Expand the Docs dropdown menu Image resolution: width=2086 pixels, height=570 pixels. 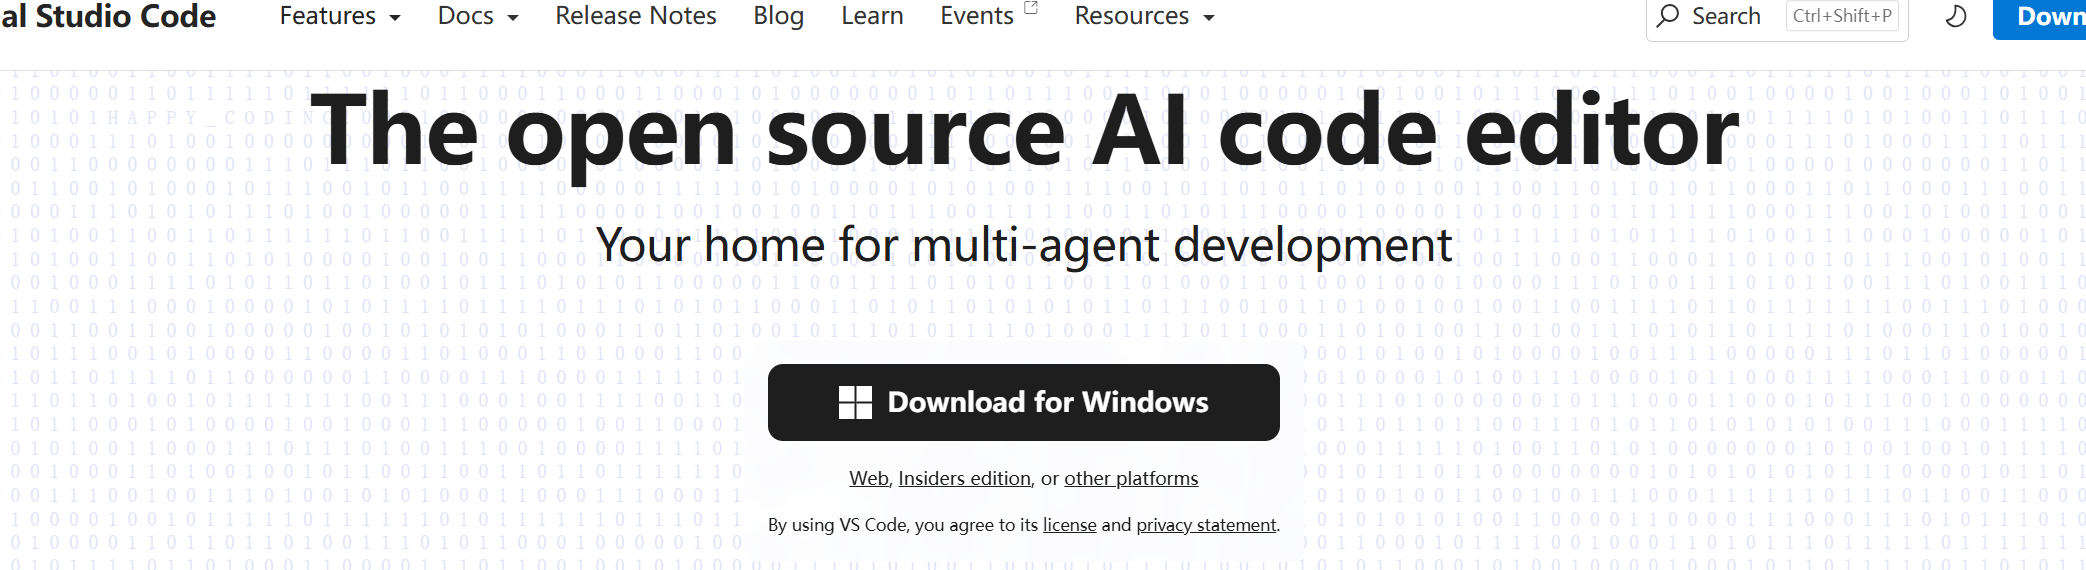(x=478, y=16)
